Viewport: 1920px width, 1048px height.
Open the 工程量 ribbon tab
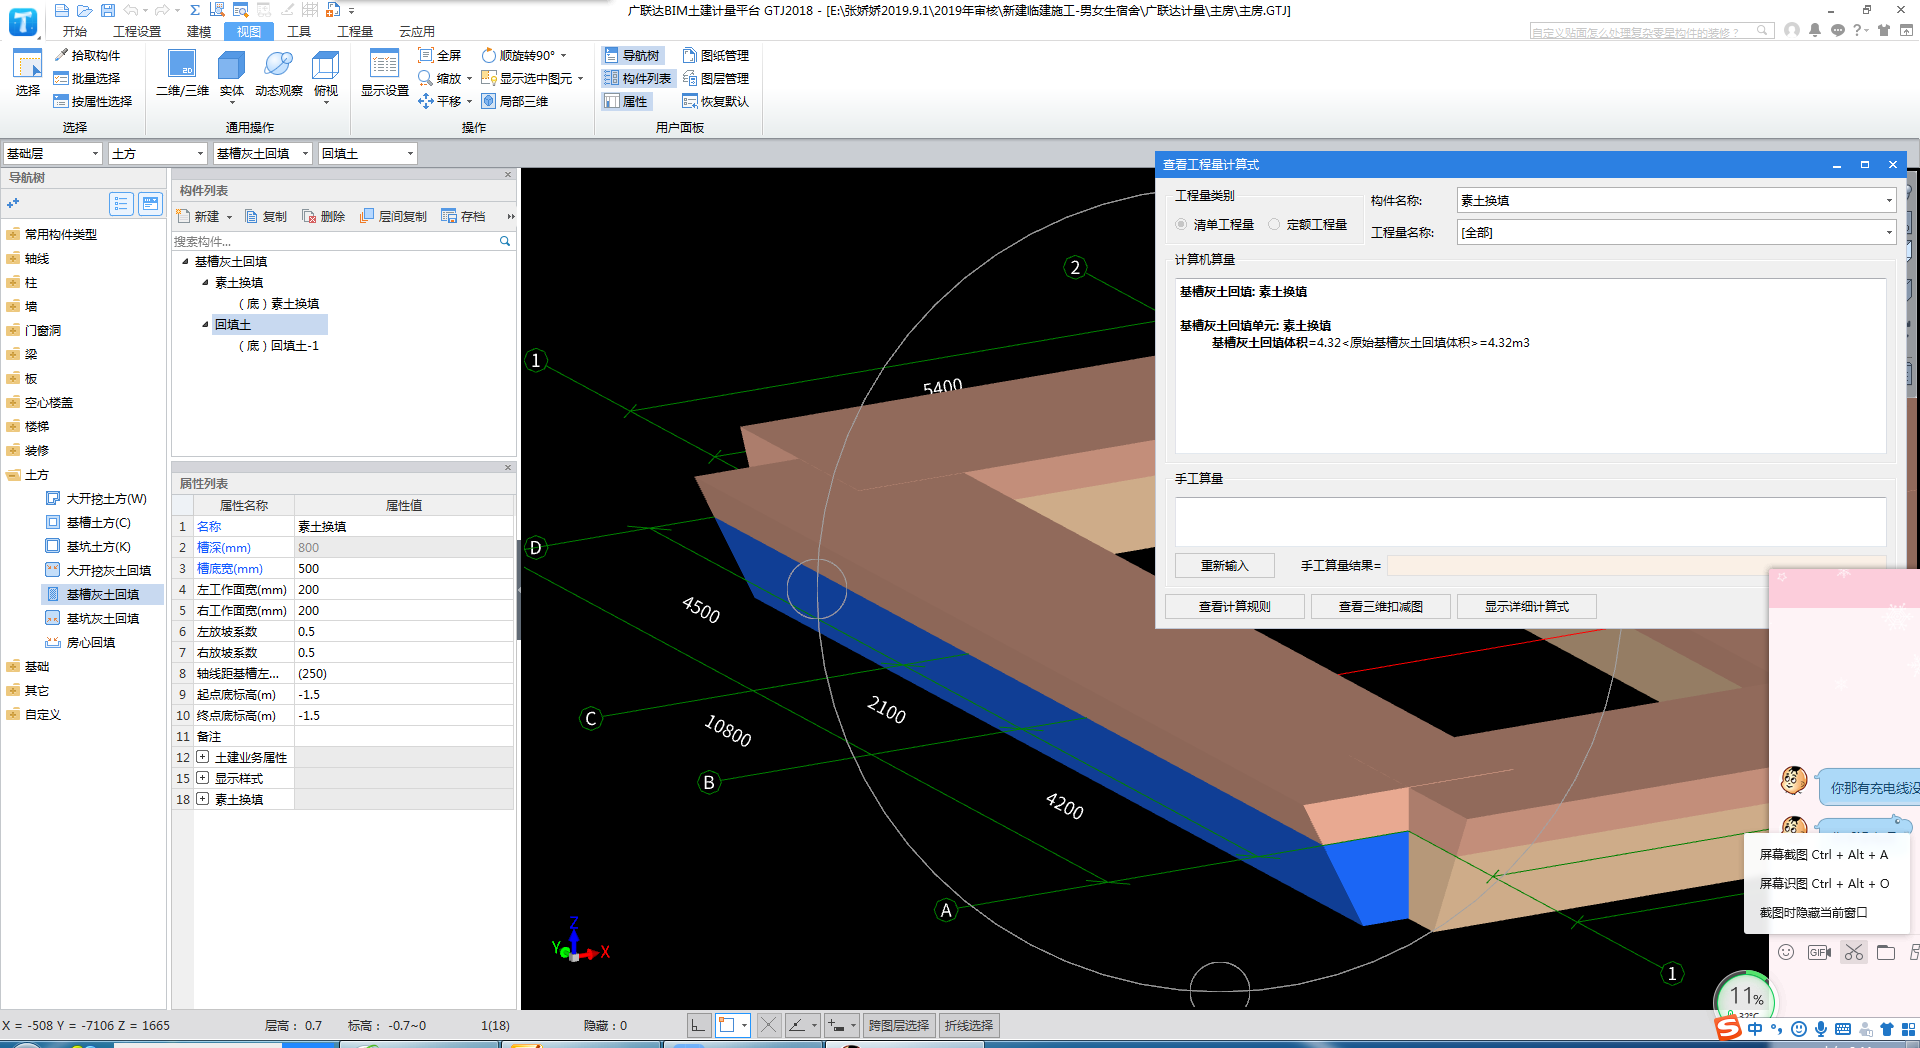click(355, 31)
